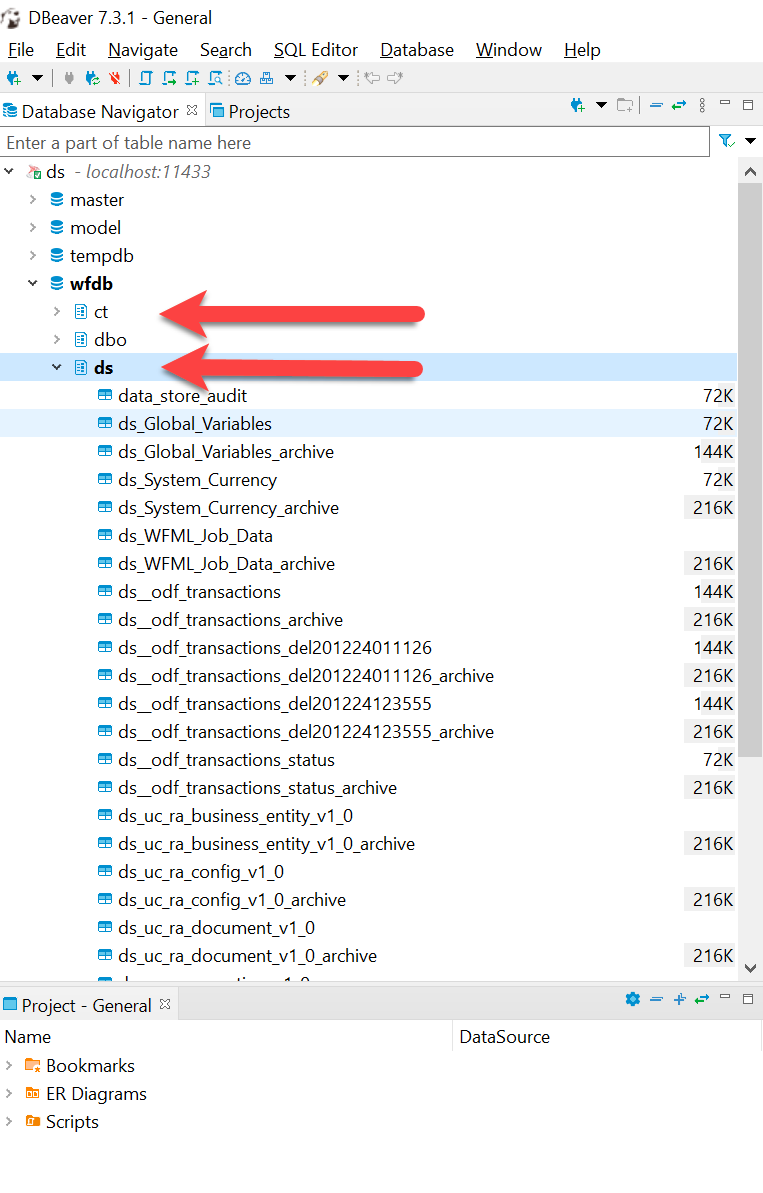Image resolution: width=763 pixels, height=1193 pixels.
Task: Toggle Link with Editor in Database Navigator
Action: pos(679,105)
